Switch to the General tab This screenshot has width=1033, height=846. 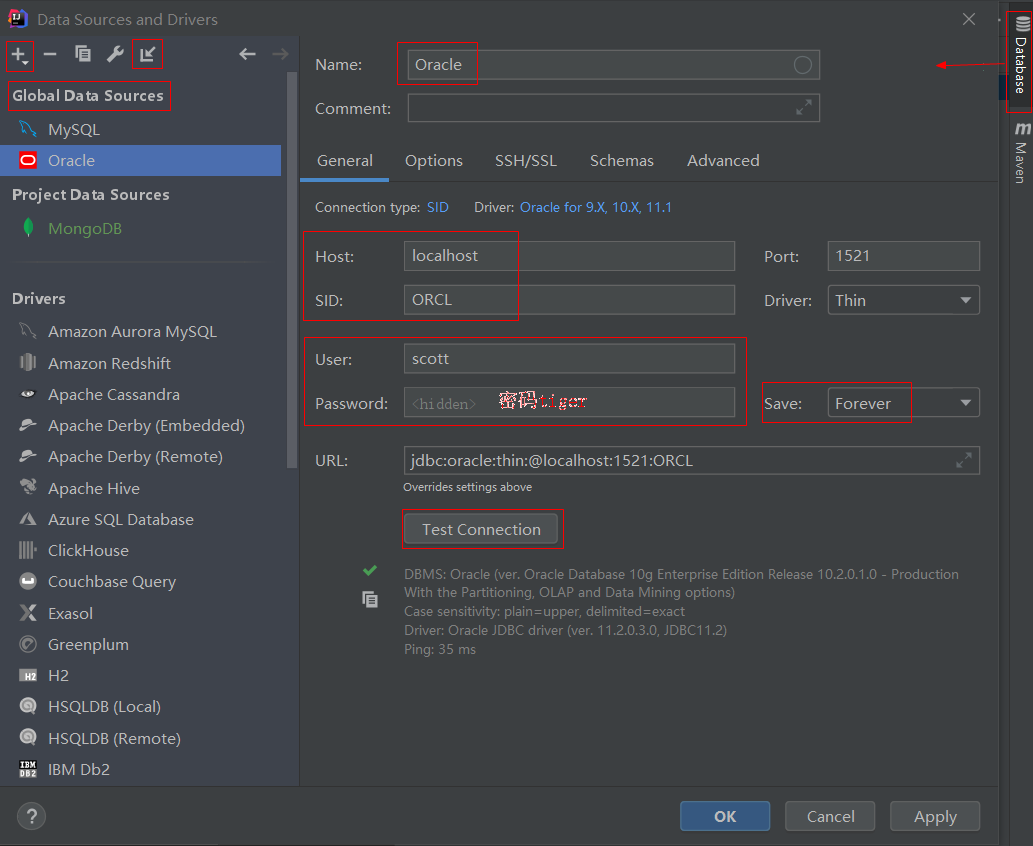coord(345,161)
